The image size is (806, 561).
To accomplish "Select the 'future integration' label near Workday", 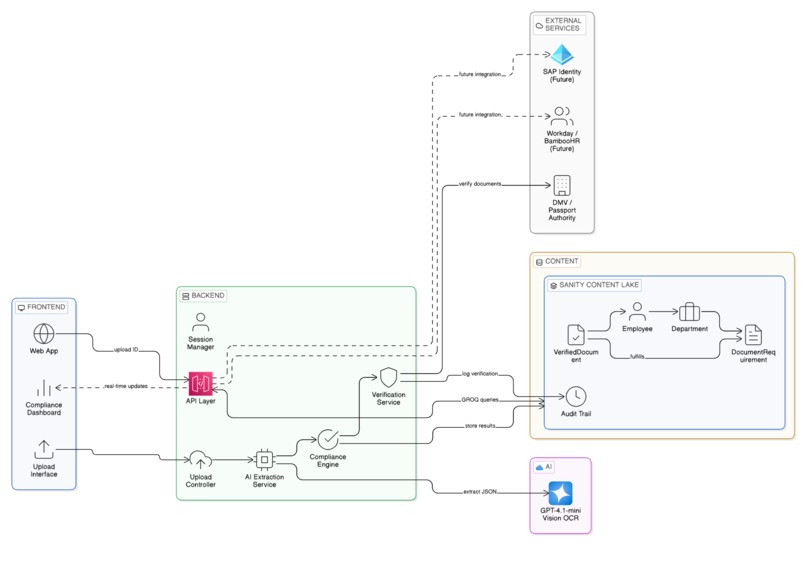I will tap(480, 115).
